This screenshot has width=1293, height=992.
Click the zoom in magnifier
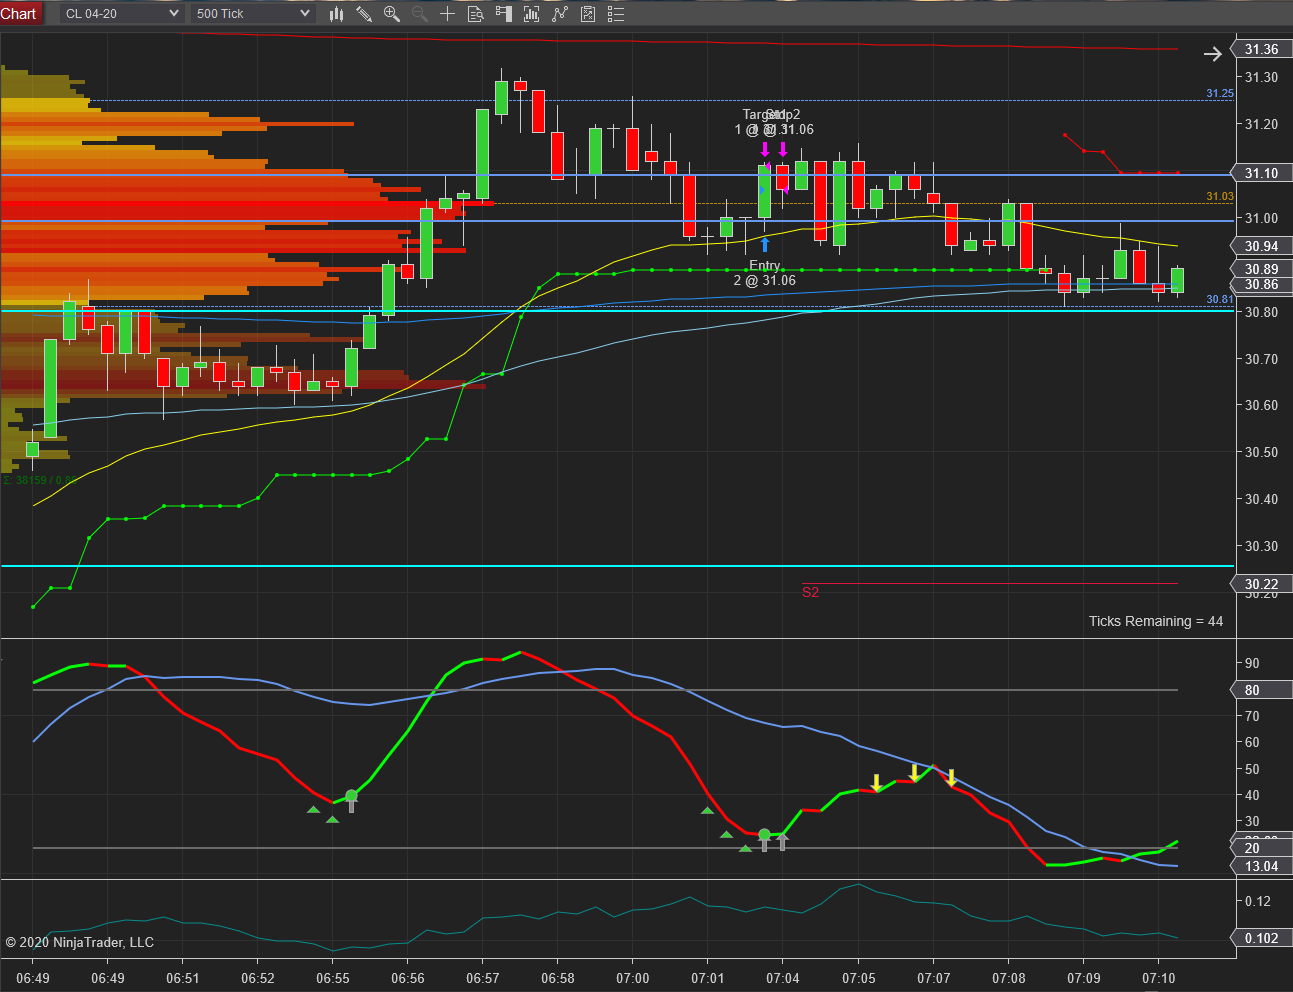click(392, 13)
